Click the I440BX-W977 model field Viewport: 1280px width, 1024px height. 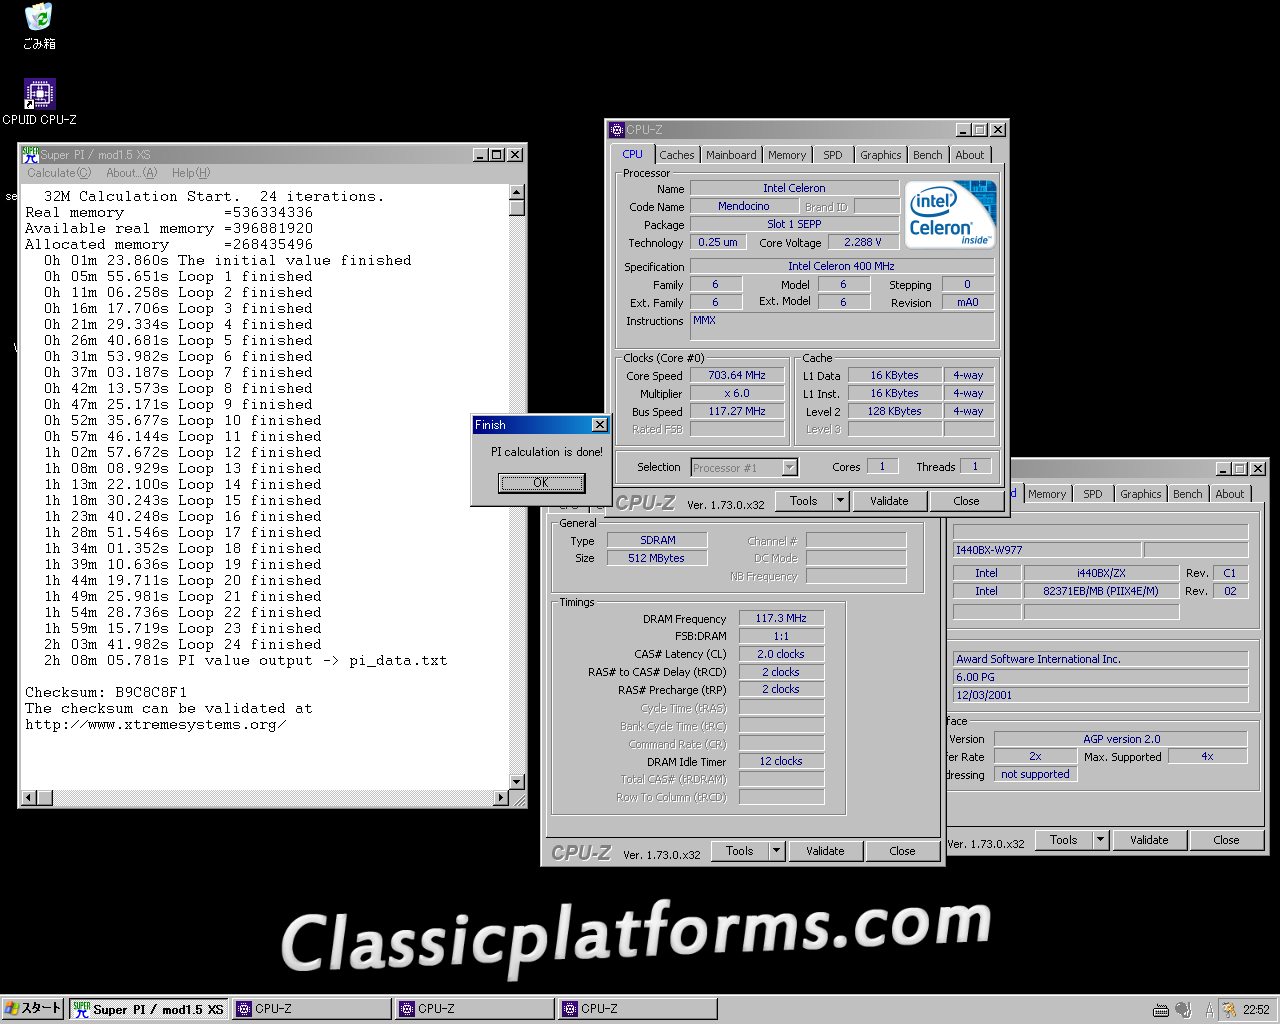coord(1047,550)
